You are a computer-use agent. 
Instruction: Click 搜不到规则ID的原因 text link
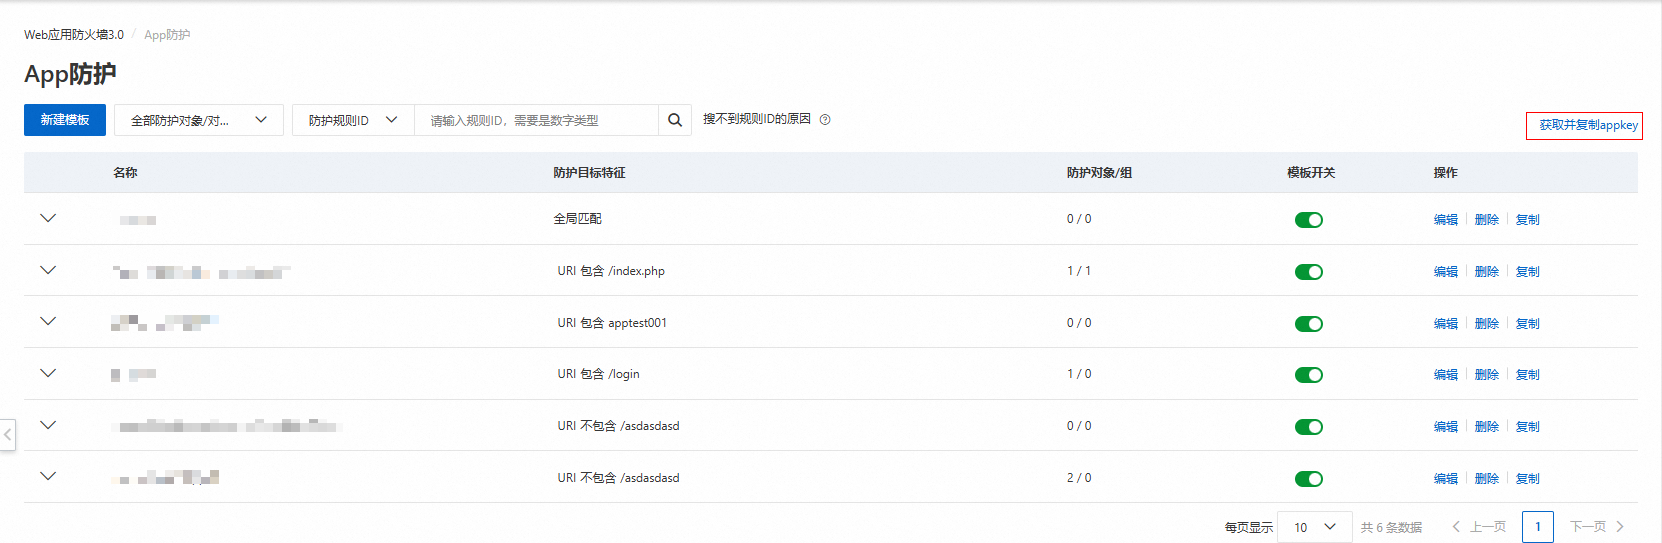pos(756,119)
